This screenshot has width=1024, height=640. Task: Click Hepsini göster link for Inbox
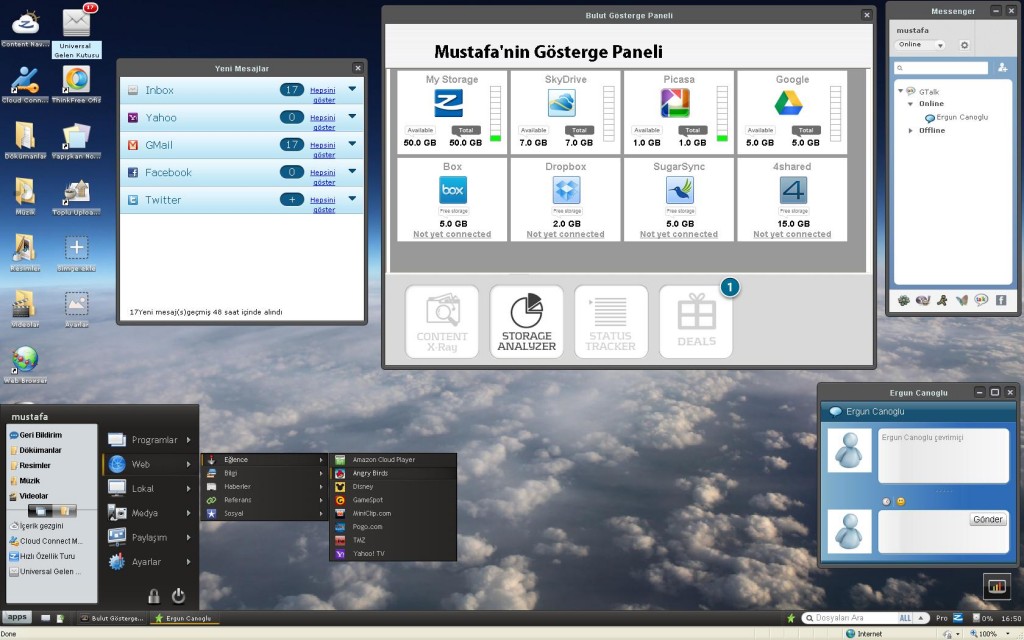[x=323, y=95]
